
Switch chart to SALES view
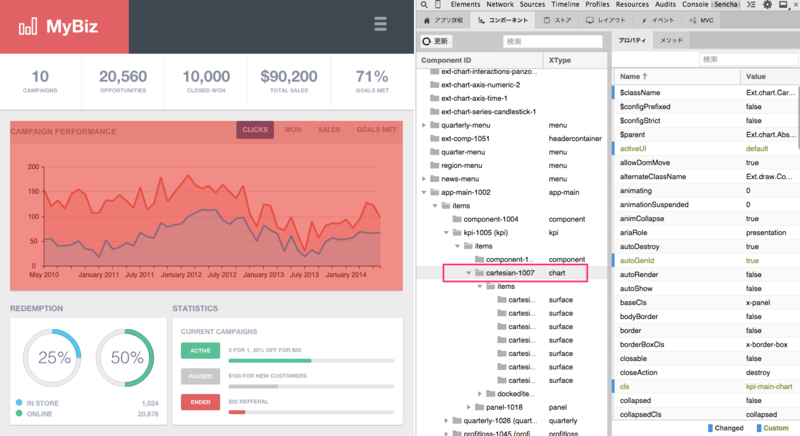[329, 130]
